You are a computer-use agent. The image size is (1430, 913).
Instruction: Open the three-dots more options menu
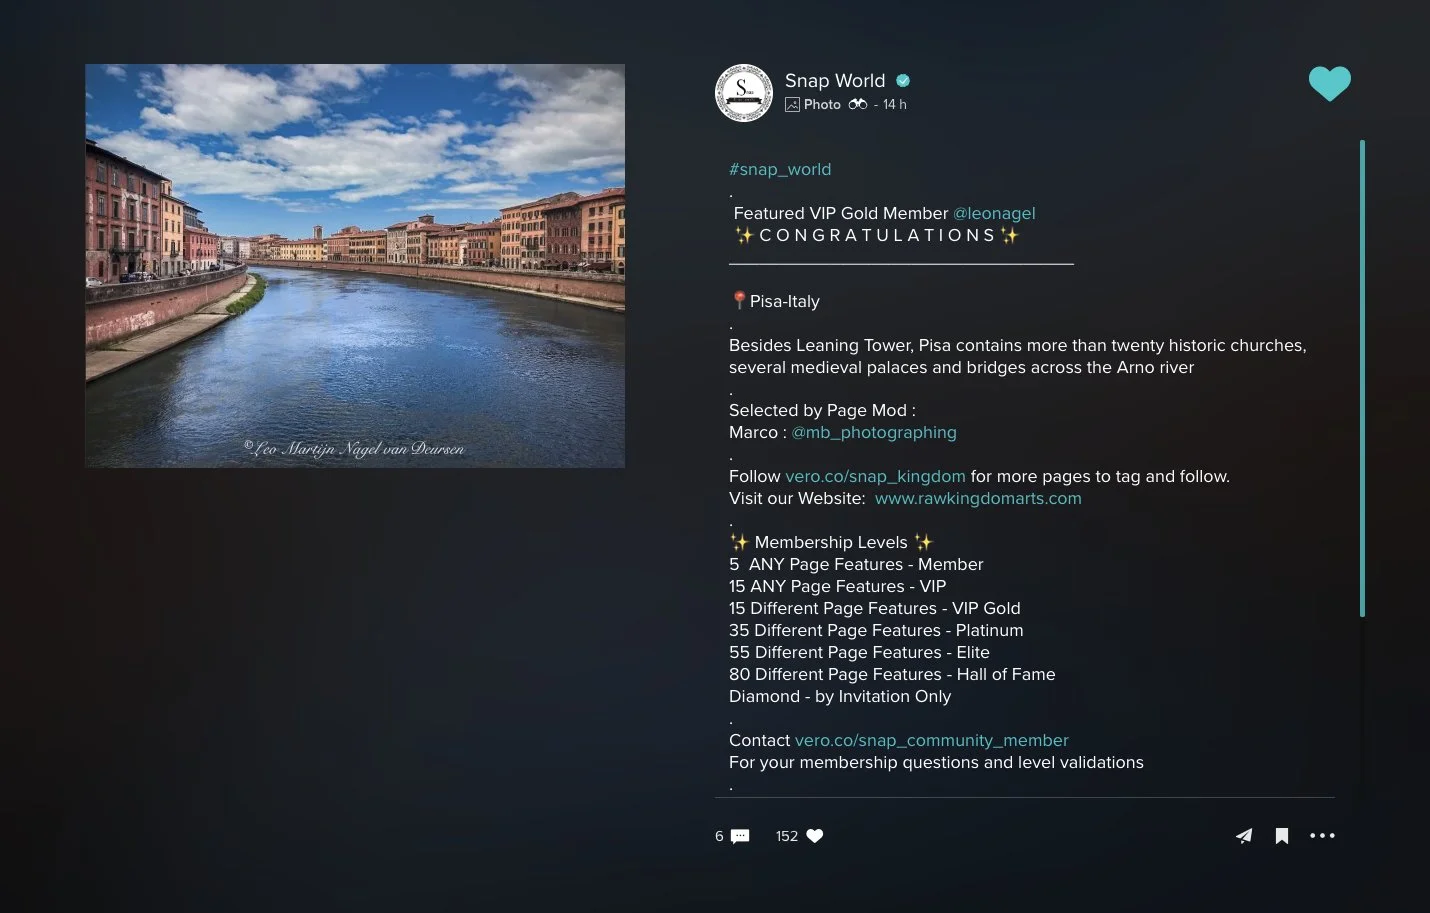(x=1322, y=836)
